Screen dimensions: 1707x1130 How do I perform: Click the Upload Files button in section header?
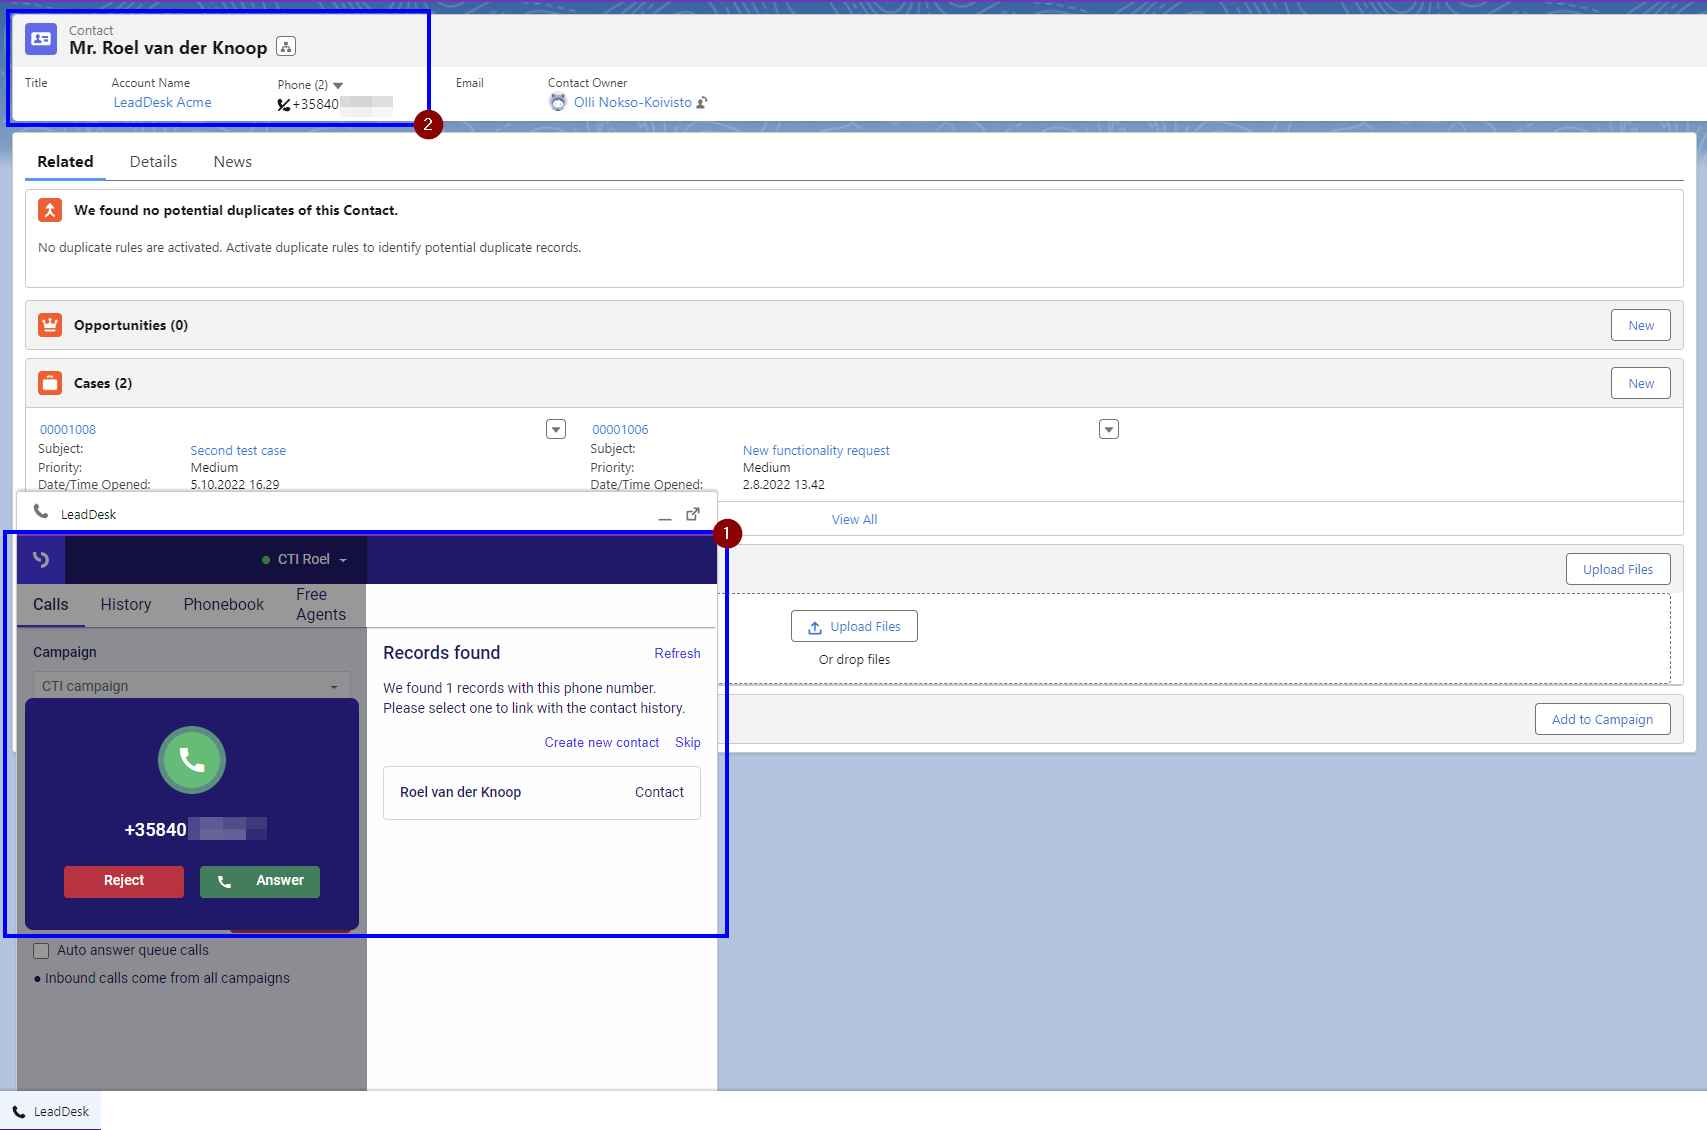coord(1617,569)
